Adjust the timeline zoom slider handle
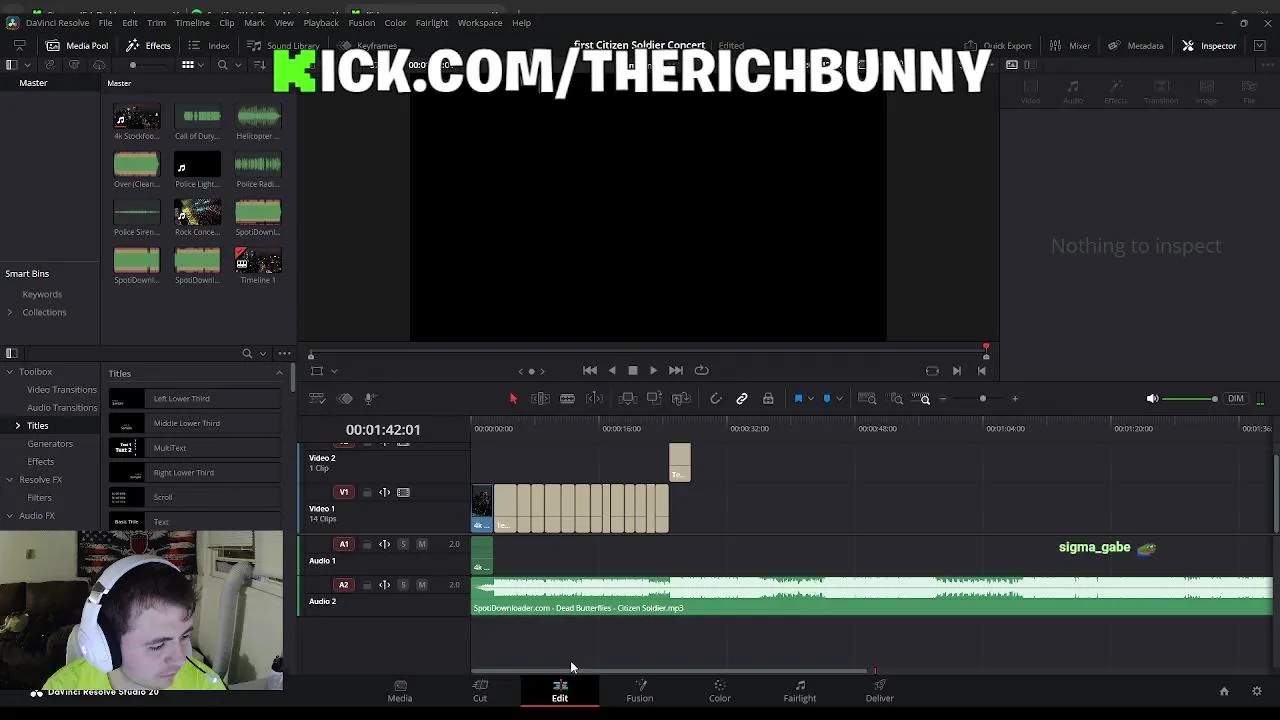The image size is (1280, 720). tap(983, 399)
